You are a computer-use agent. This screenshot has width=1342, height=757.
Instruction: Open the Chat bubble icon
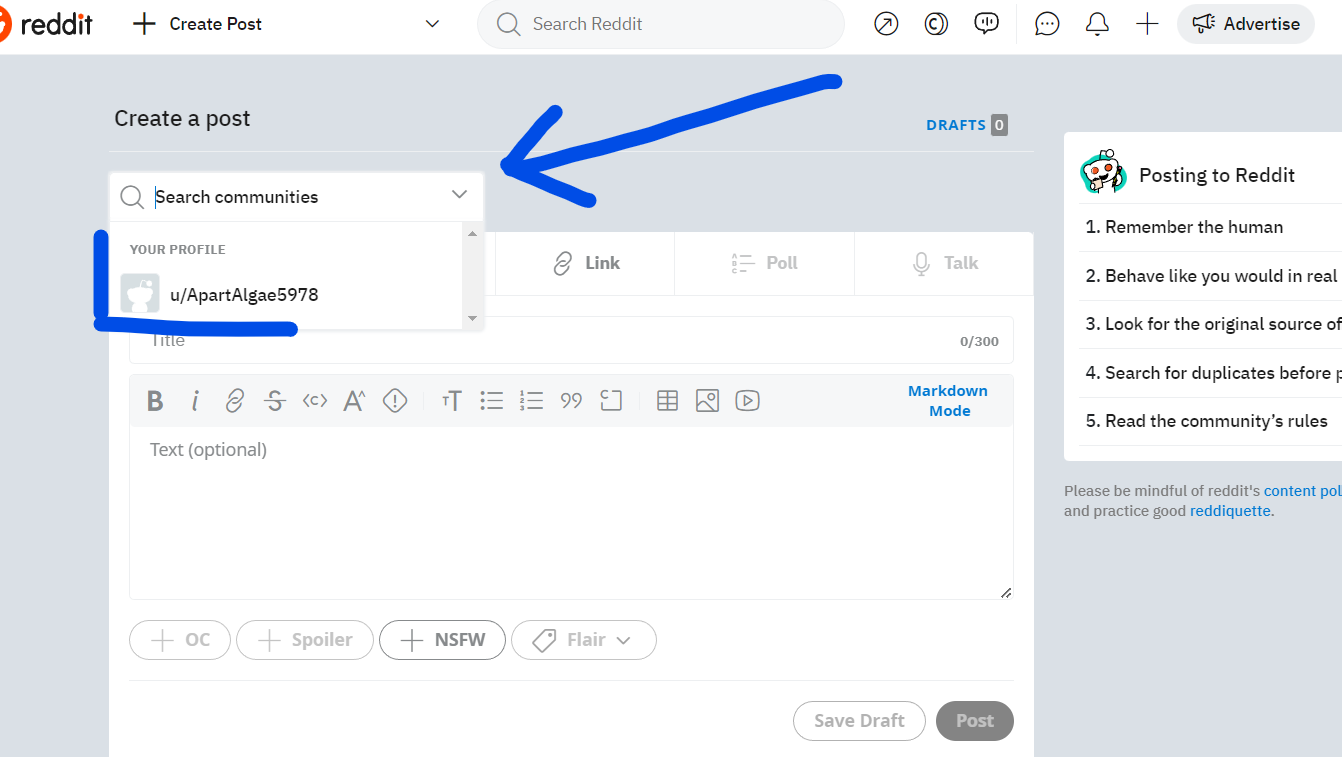(x=1047, y=24)
